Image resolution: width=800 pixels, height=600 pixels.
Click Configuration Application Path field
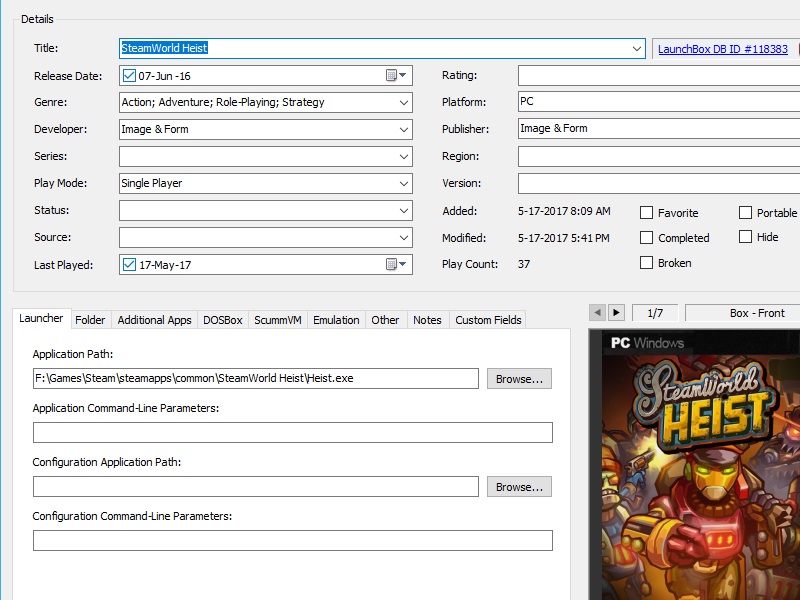tap(256, 487)
